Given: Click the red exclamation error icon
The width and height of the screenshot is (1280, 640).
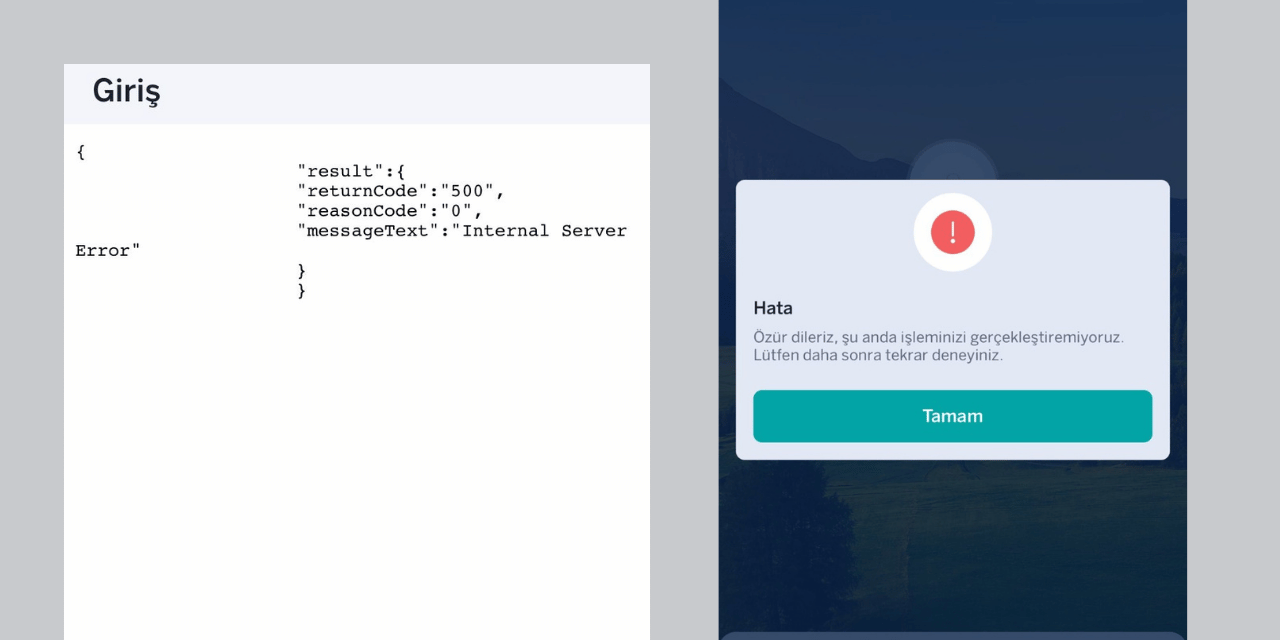Looking at the screenshot, I should (x=952, y=232).
